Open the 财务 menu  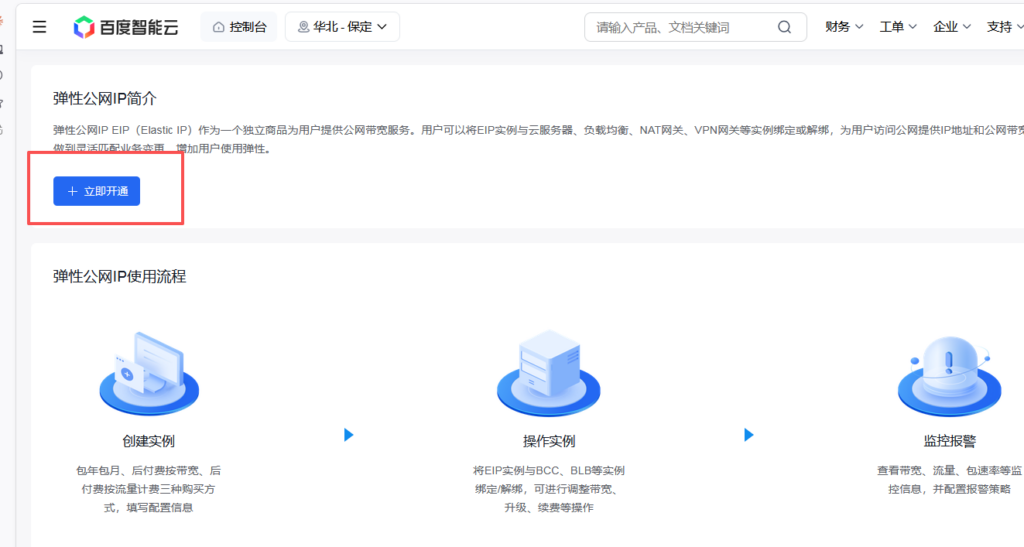pos(844,27)
